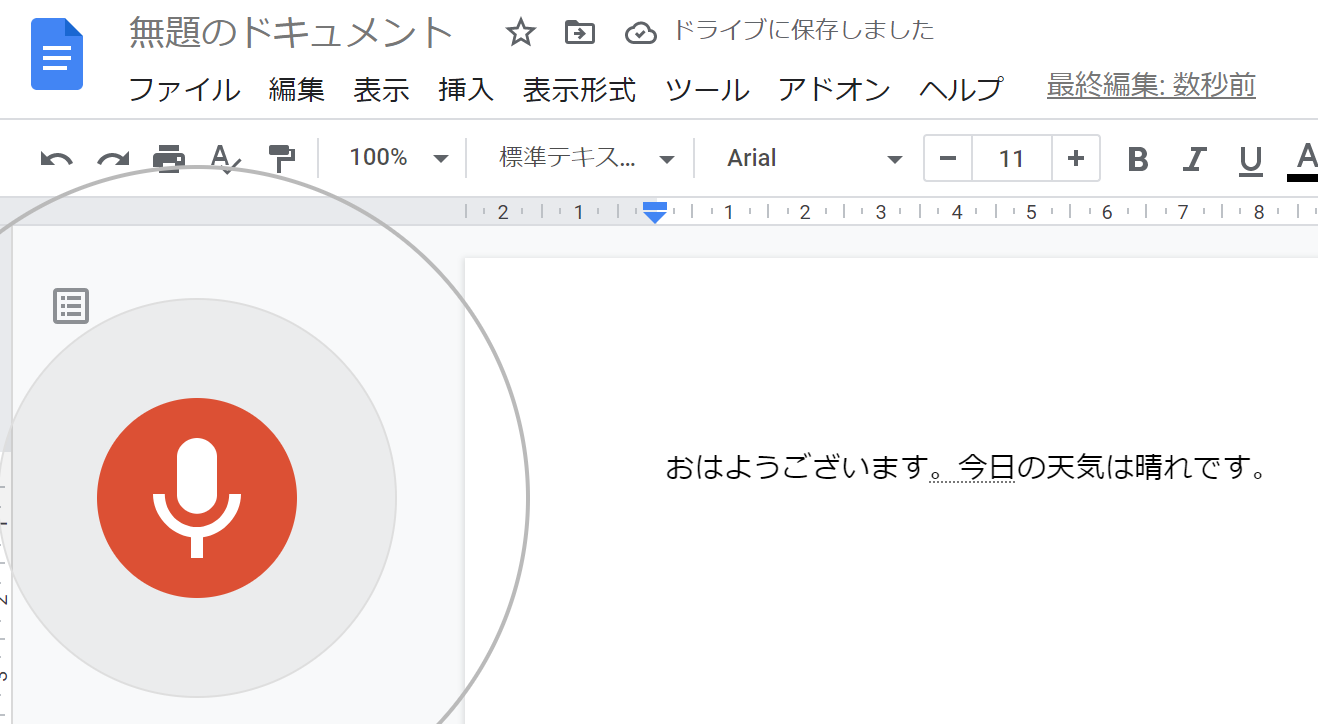Image resolution: width=1318 pixels, height=724 pixels.
Task: Toggle bold formatting
Action: point(1137,159)
